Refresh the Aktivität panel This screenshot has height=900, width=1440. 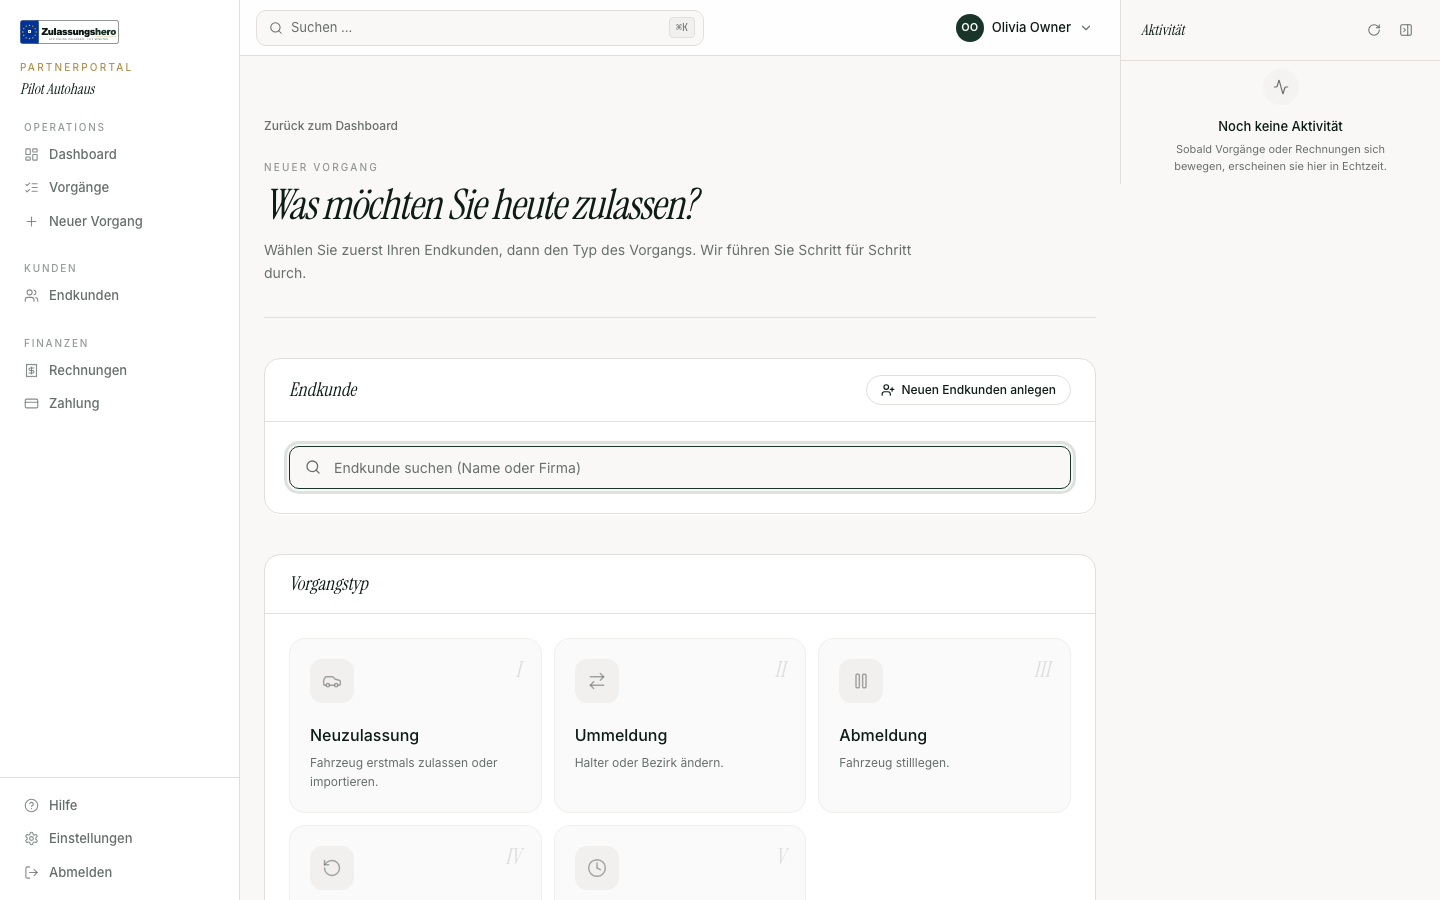(1374, 30)
